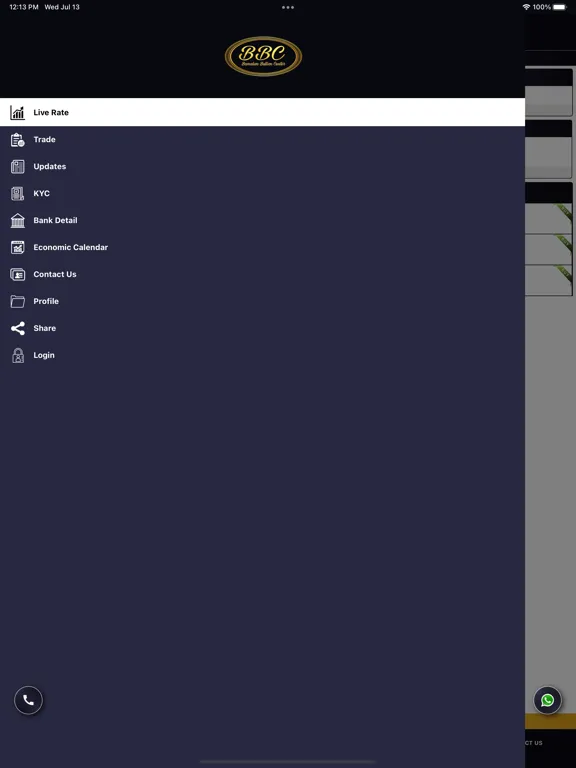Click the Login padlock icon
576x768 pixels.
pos(18,356)
